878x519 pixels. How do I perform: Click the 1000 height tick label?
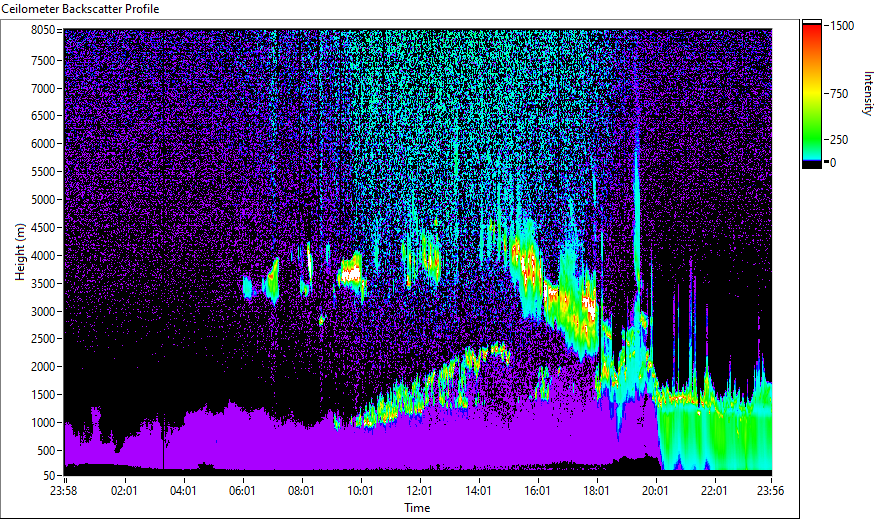pyautogui.click(x=43, y=423)
